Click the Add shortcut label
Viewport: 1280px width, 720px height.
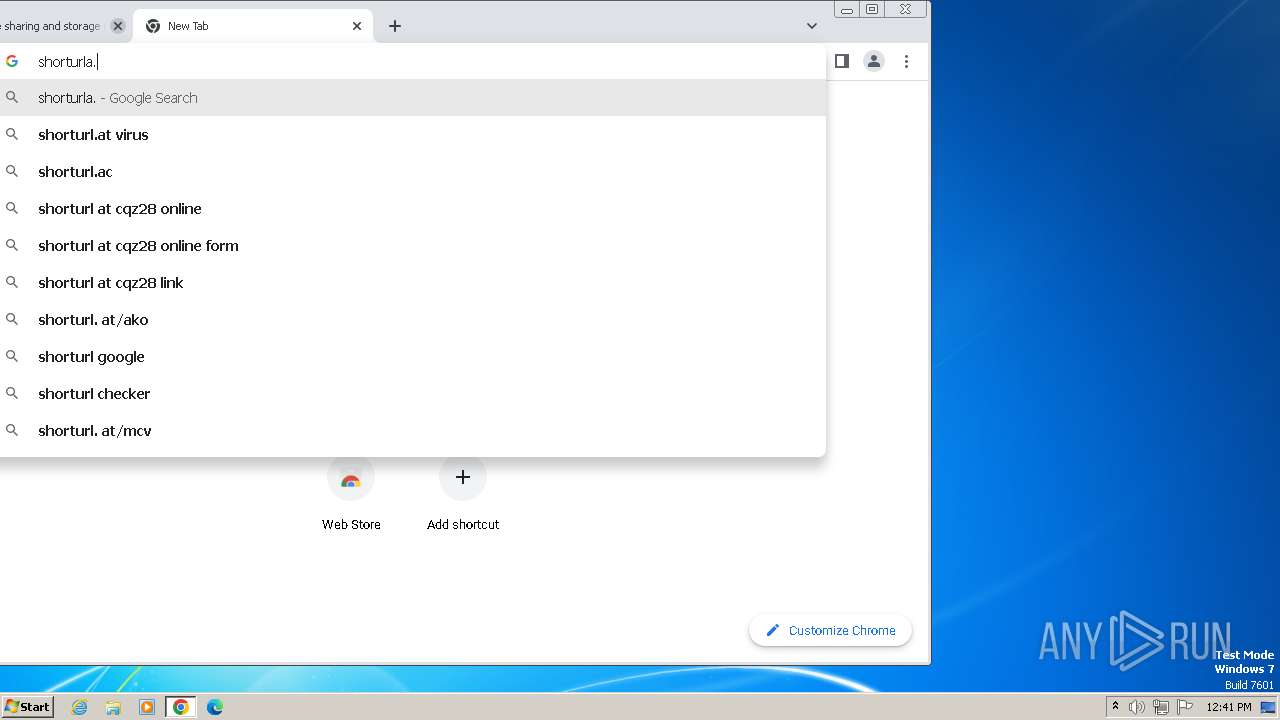pyautogui.click(x=463, y=524)
